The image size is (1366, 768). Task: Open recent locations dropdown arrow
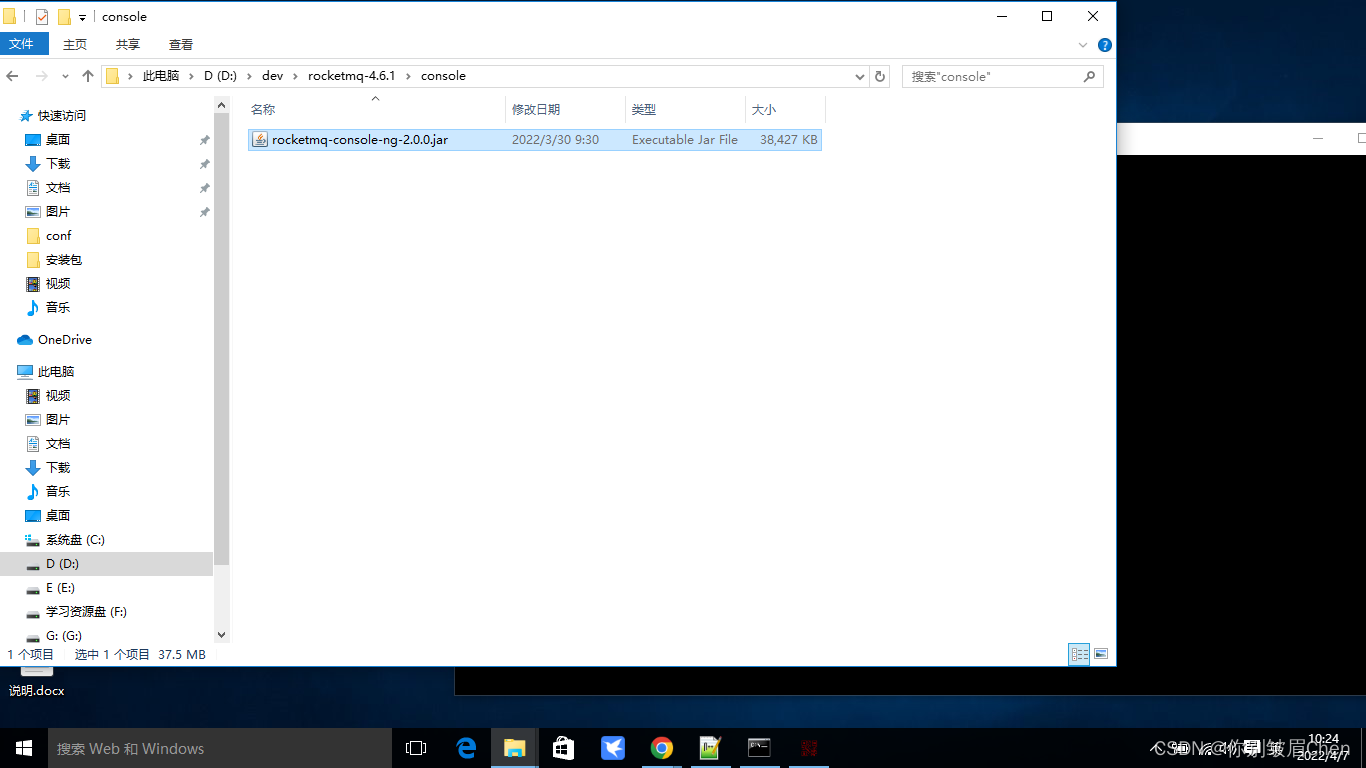tap(66, 76)
